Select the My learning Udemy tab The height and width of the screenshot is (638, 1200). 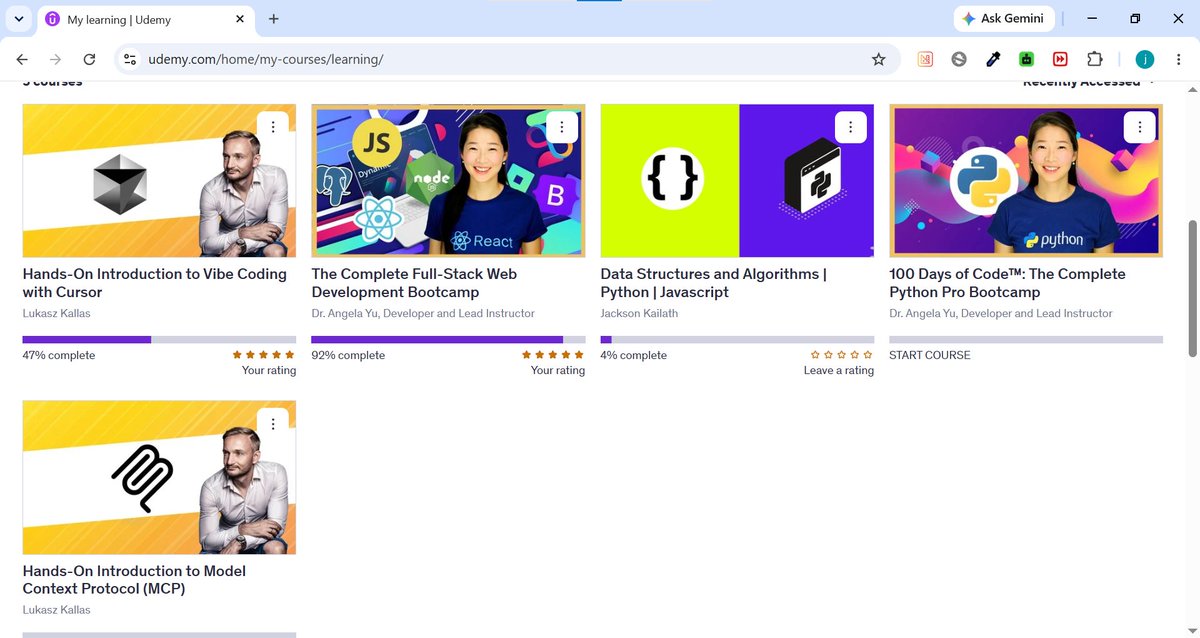(146, 19)
